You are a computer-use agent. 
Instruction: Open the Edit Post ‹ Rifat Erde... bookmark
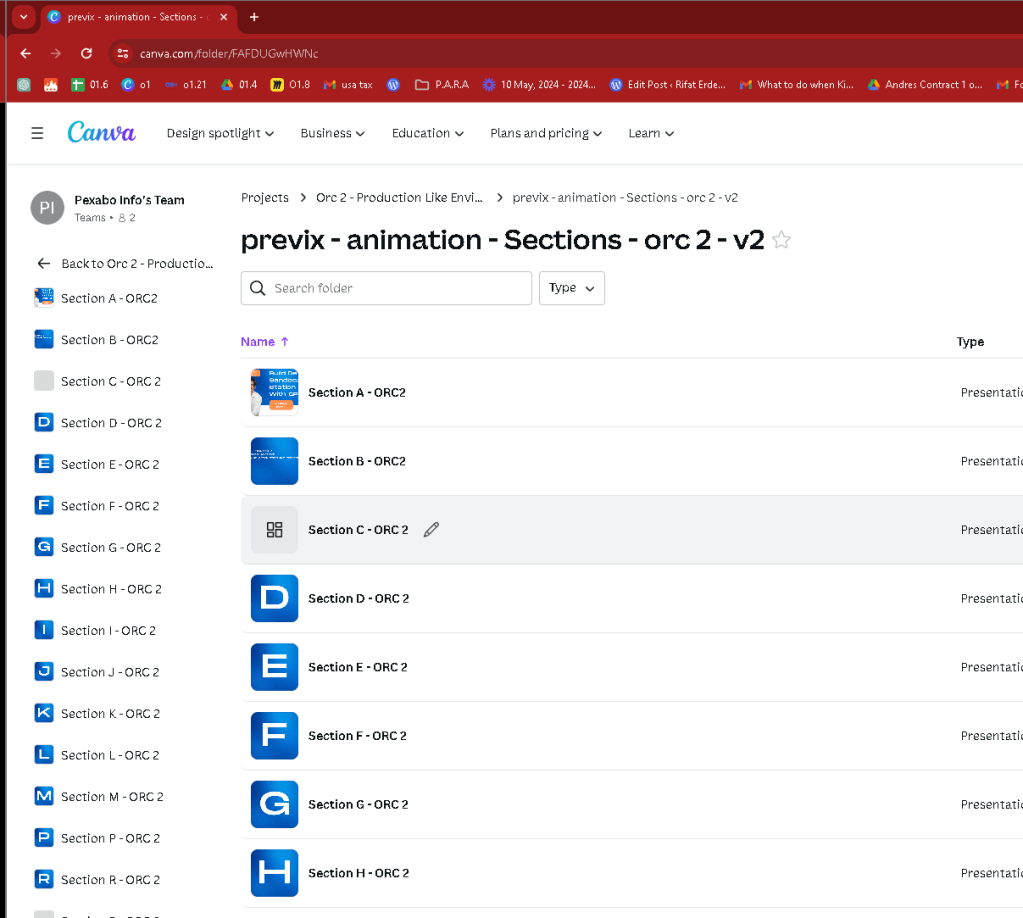coord(667,85)
